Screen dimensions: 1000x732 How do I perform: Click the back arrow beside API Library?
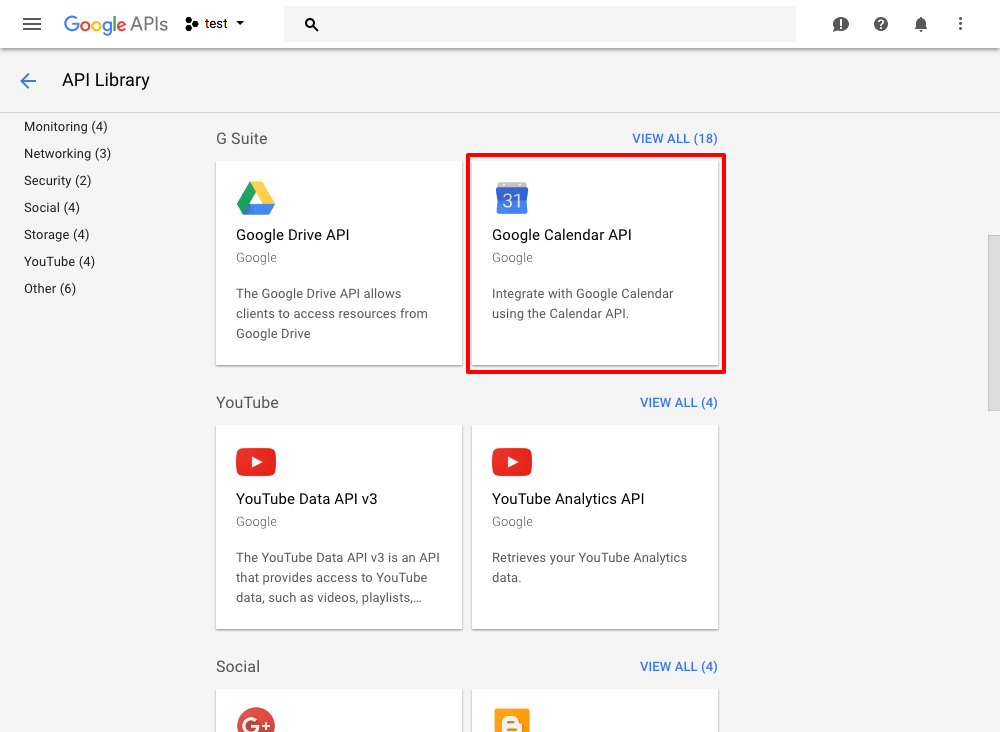click(28, 81)
